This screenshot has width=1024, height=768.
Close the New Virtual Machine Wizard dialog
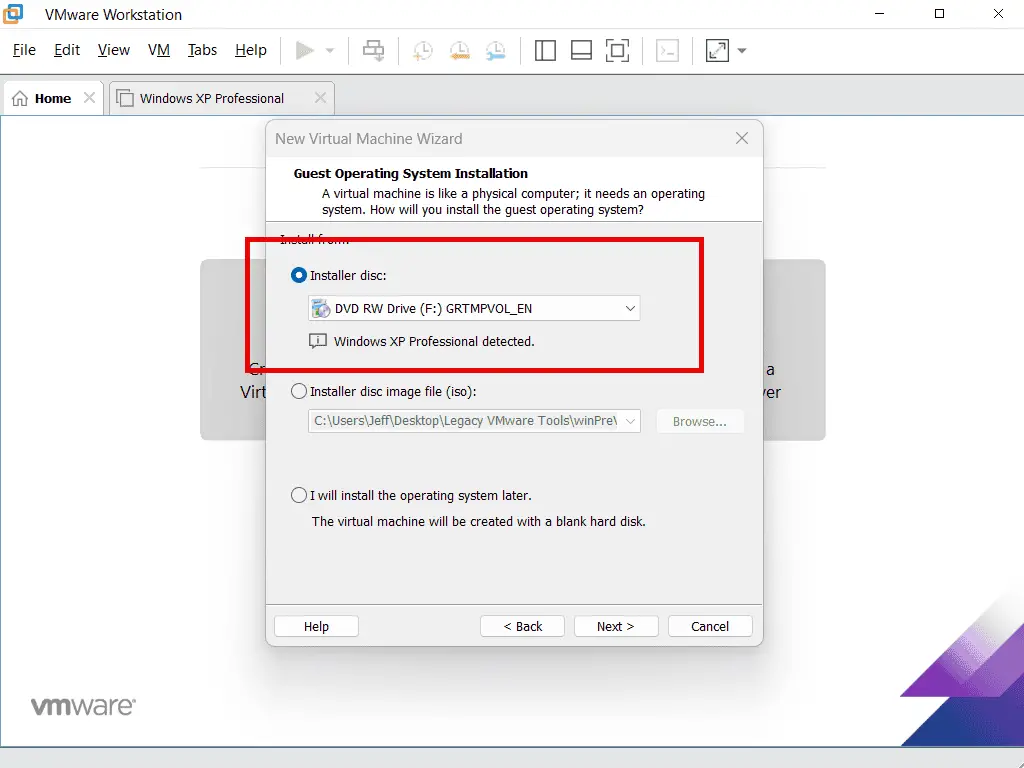(742, 138)
